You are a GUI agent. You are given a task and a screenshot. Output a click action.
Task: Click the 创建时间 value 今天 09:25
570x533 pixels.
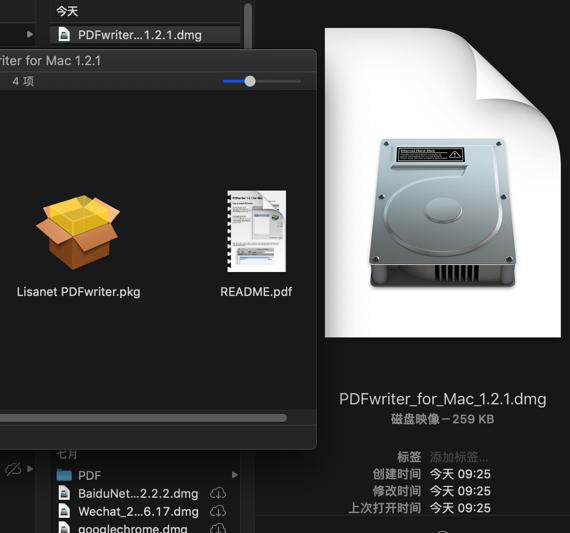[460, 474]
